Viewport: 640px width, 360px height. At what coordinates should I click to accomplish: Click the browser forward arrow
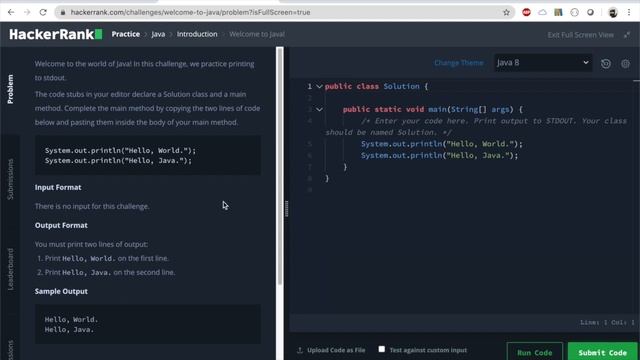click(27, 12)
